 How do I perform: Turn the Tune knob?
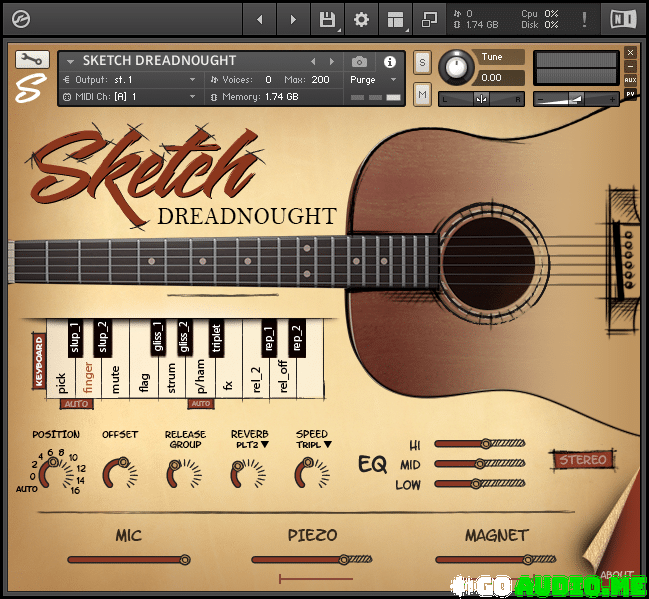pyautogui.click(x=456, y=67)
